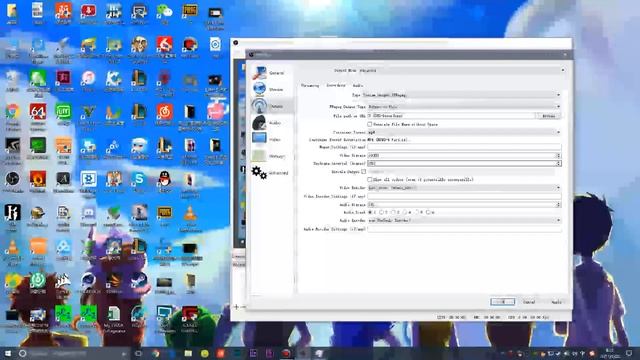Click Muxer Settings input field

click(464, 147)
